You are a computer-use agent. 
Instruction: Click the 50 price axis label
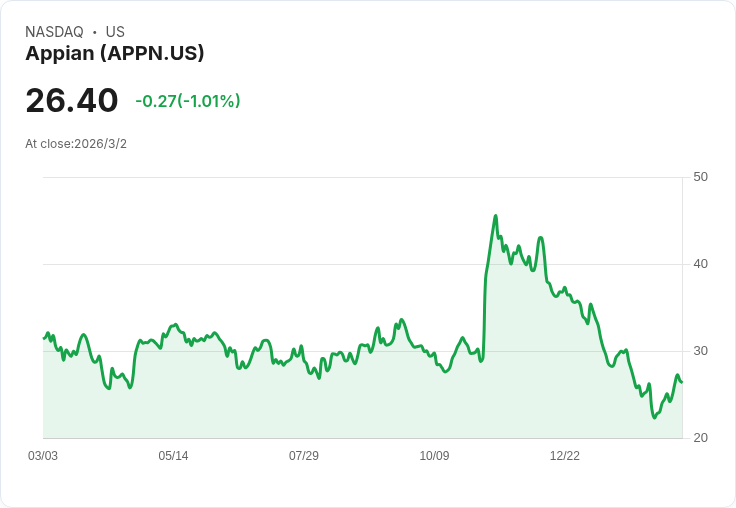[x=700, y=177]
